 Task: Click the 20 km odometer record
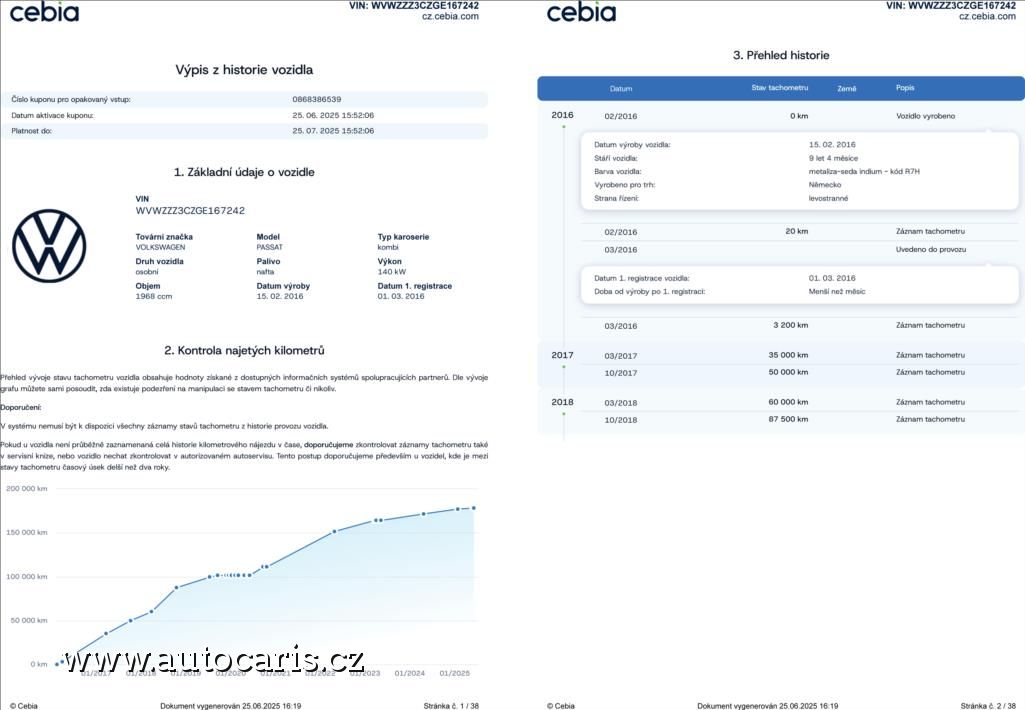[x=797, y=231]
